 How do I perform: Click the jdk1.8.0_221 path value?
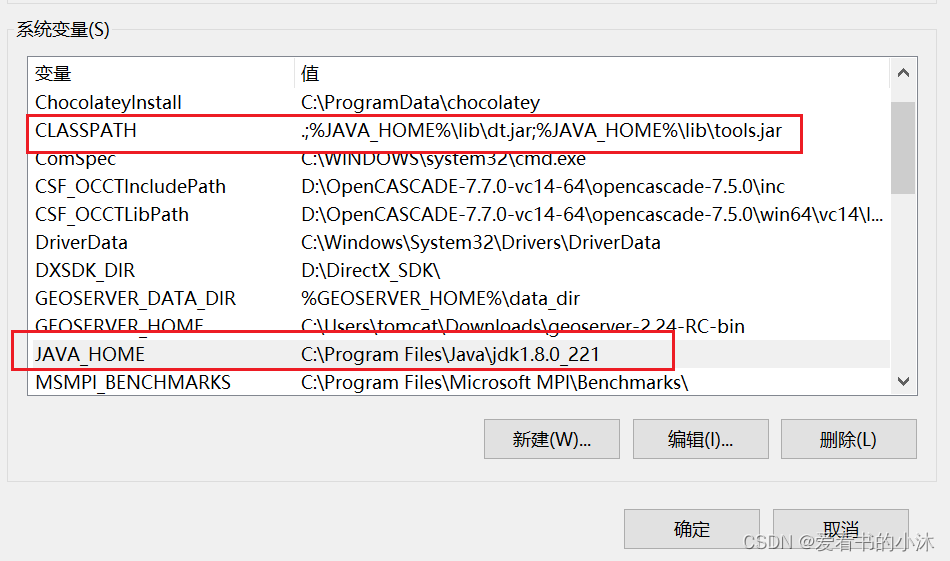pyautogui.click(x=450, y=354)
